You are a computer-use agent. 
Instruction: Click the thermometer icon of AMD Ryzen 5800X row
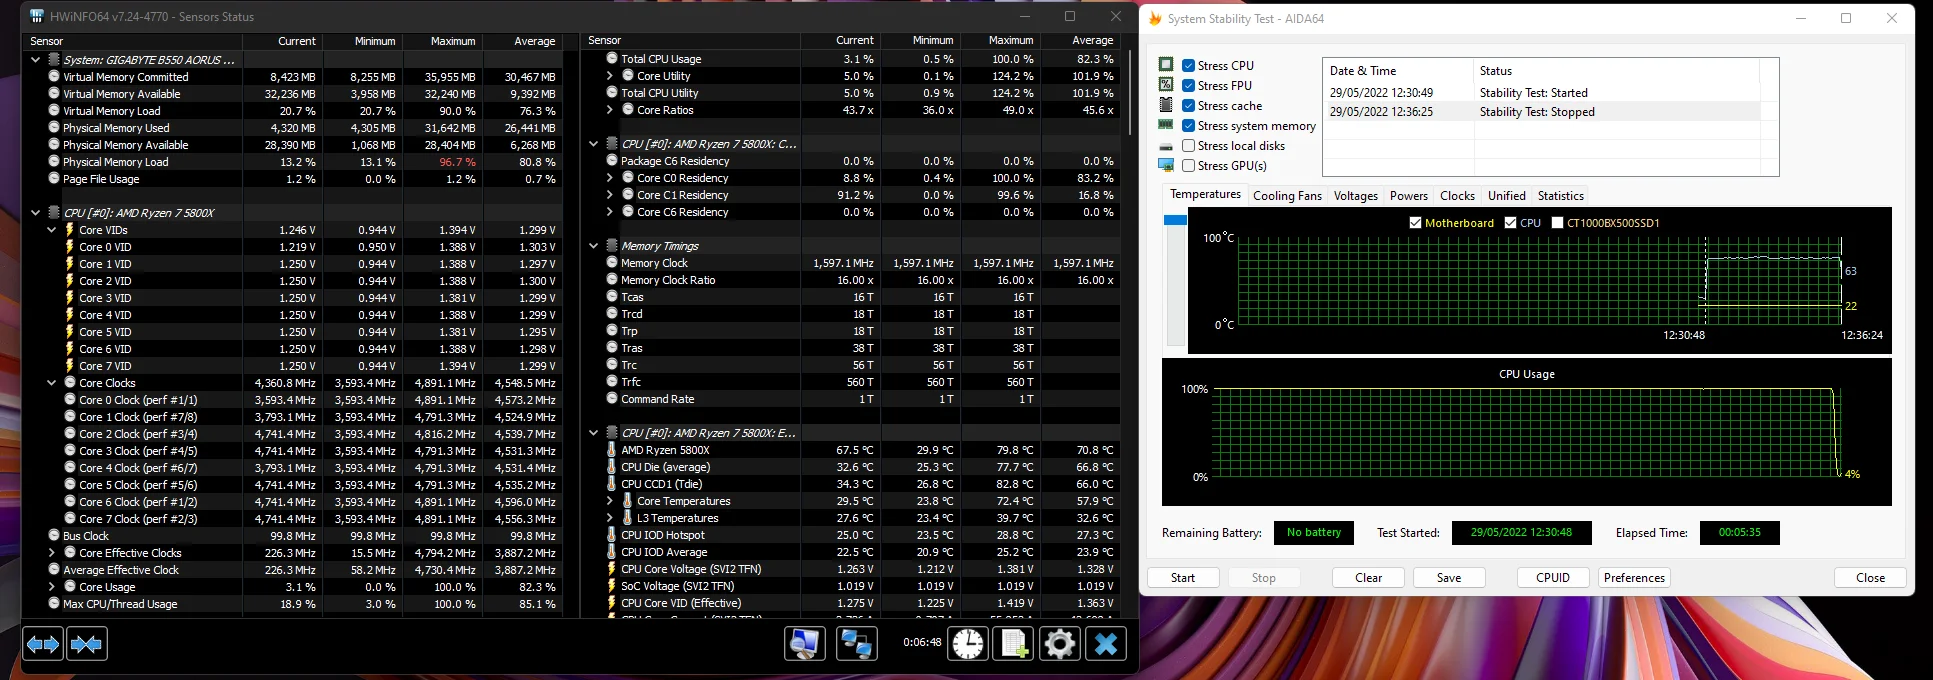[x=611, y=450]
